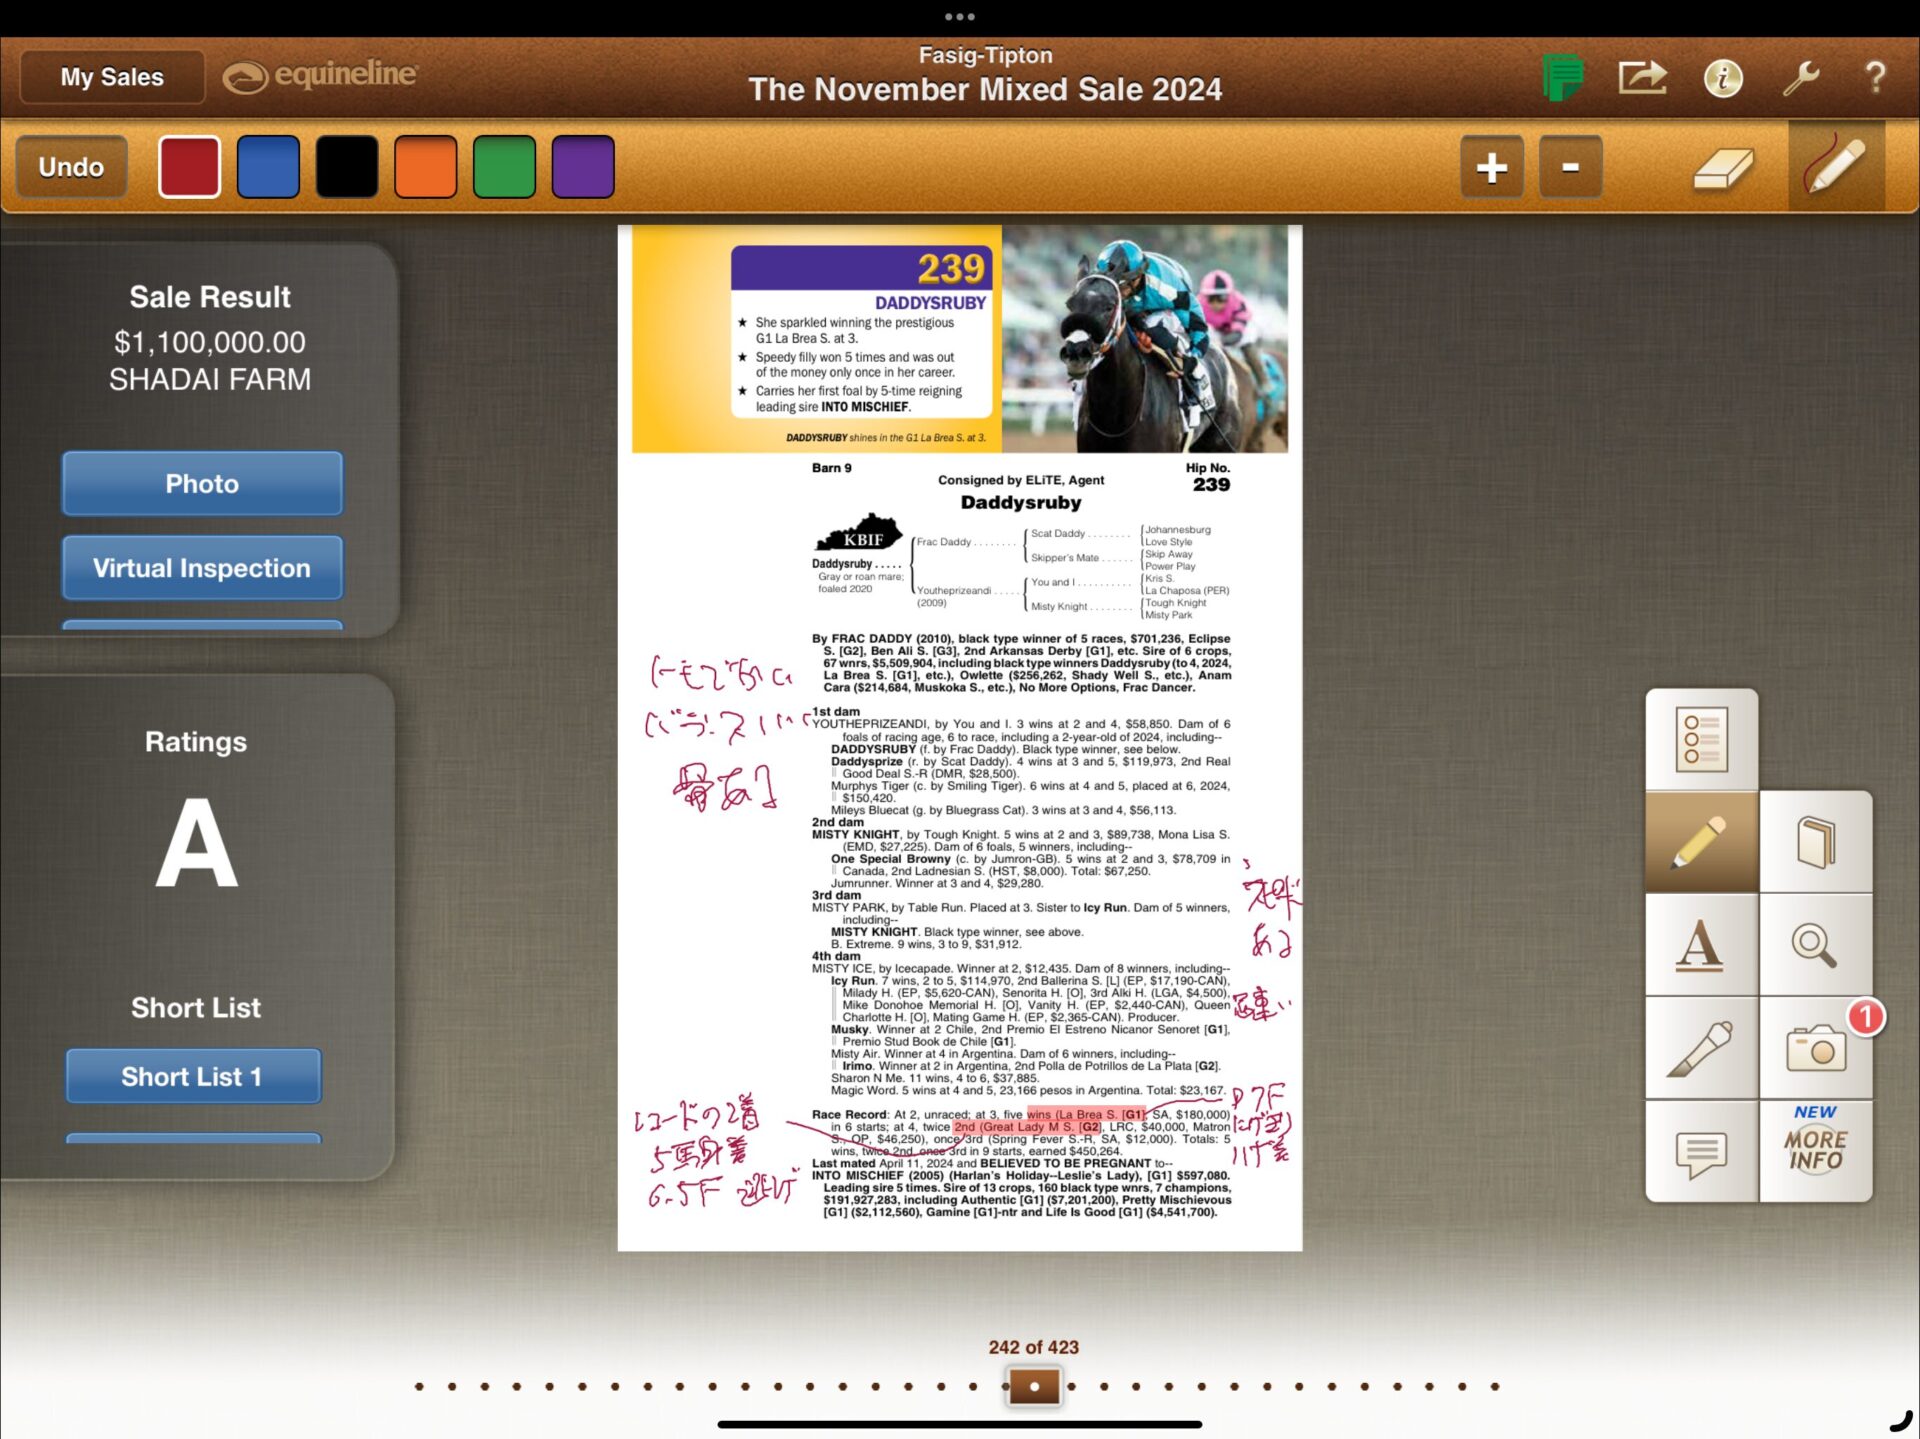Tap the share/export icon
Viewport: 1920px width, 1439px height.
(1642, 77)
